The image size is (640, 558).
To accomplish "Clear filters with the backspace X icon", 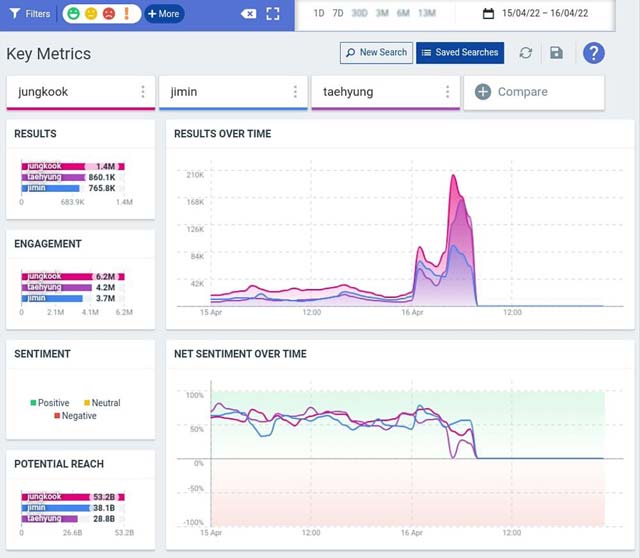I will [x=248, y=14].
